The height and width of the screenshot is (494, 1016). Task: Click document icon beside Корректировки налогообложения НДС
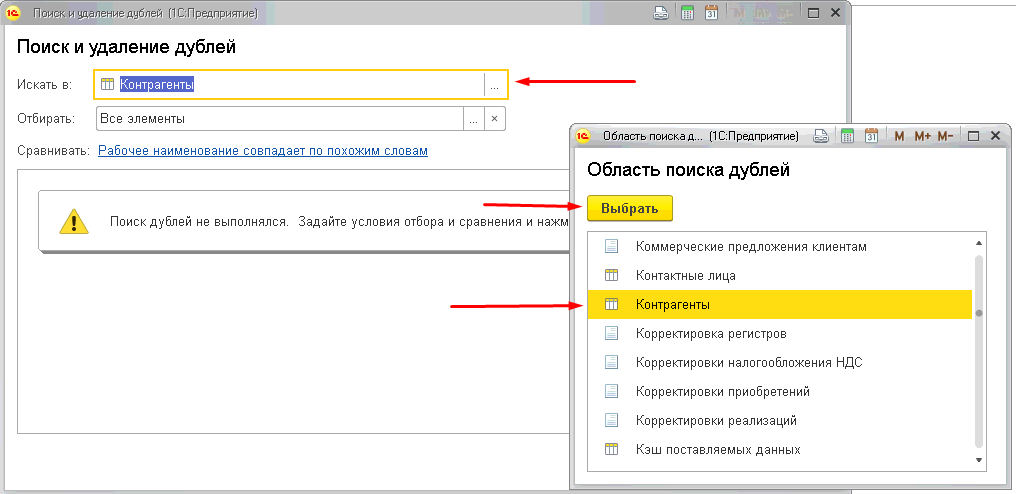coord(612,362)
